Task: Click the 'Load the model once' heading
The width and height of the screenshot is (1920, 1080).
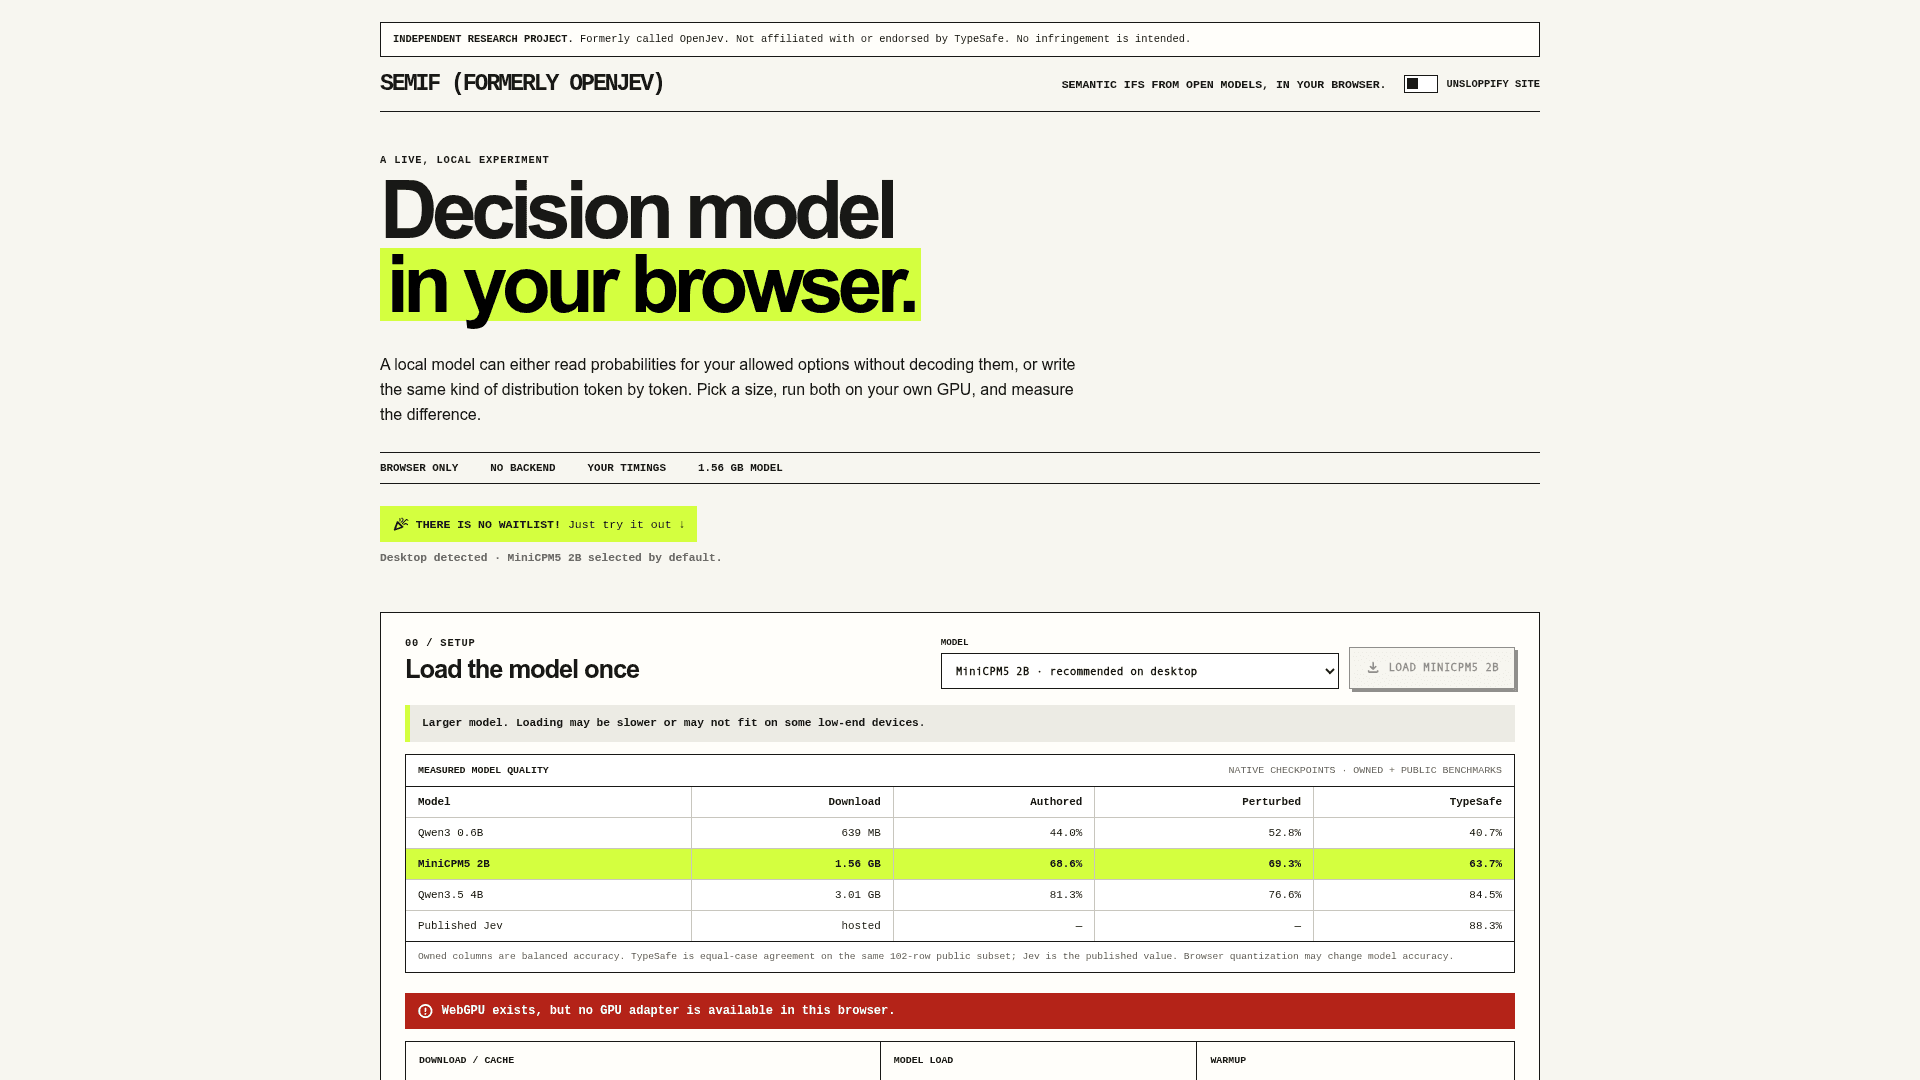Action: point(522,669)
